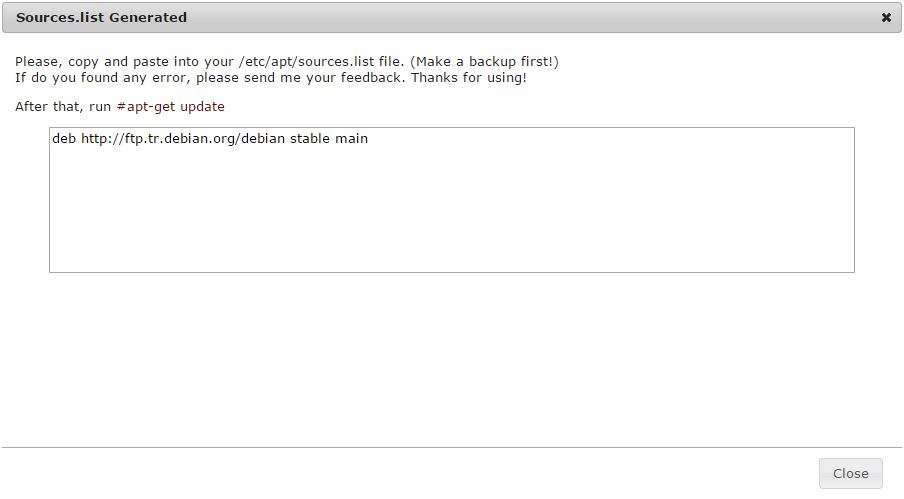Place cursor on the 'deb' keyword in textbox
The image size is (904, 499).
[64, 139]
